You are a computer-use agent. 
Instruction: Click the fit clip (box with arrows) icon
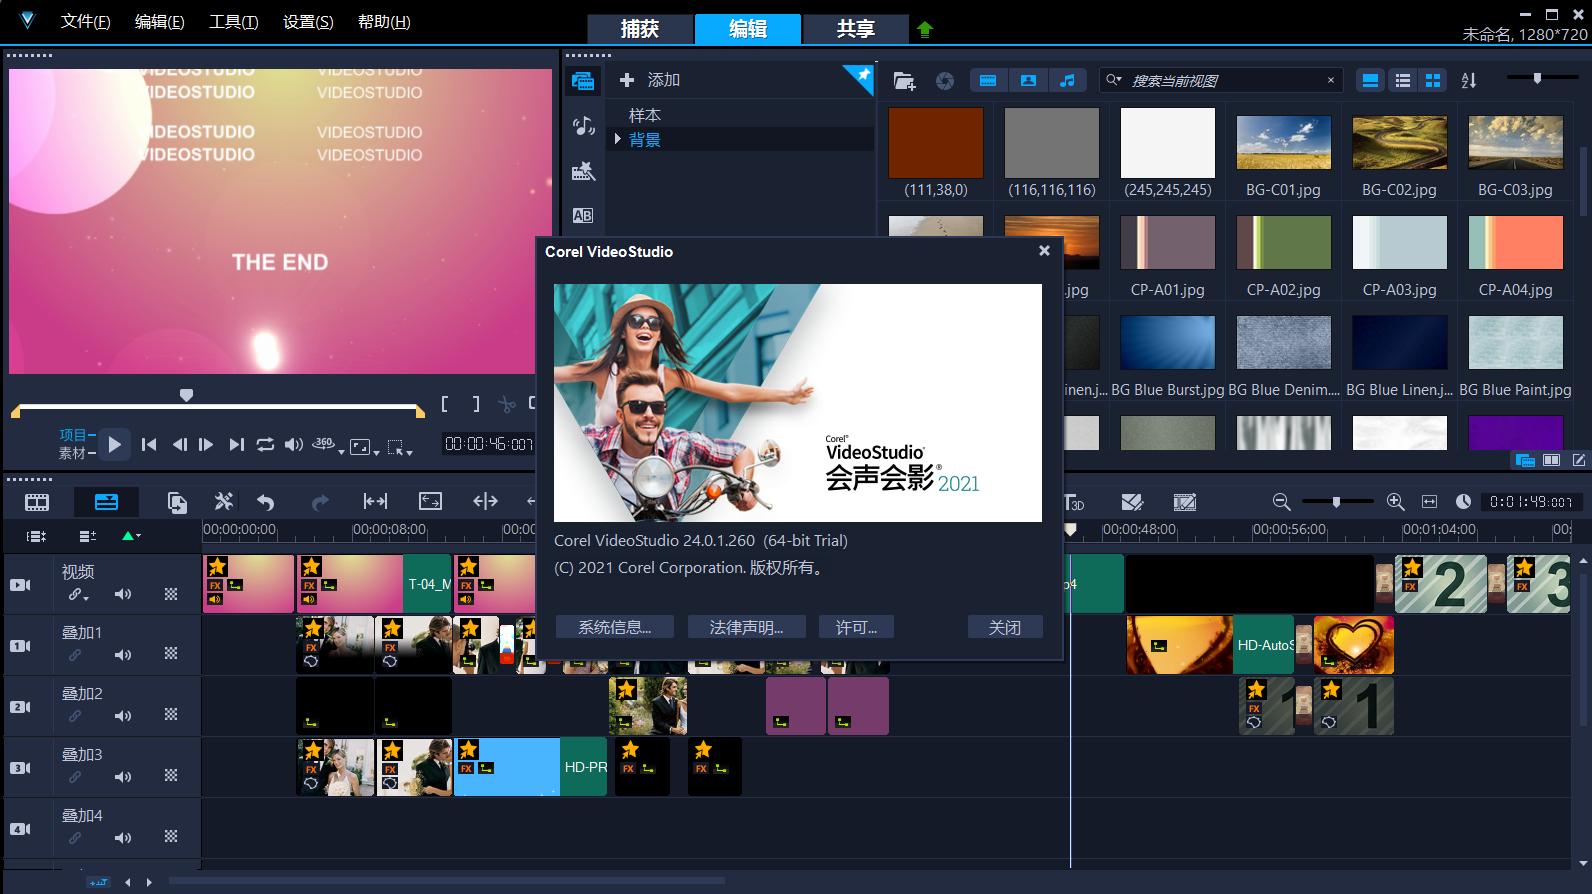coord(430,501)
